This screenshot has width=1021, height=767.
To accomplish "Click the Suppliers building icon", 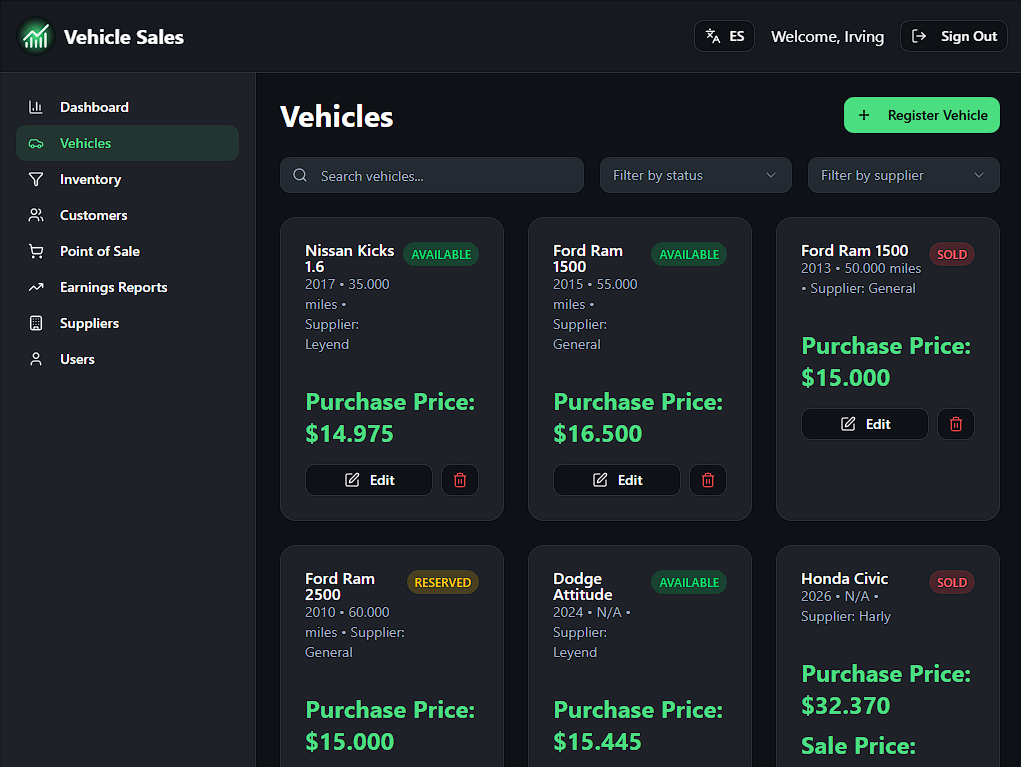I will coord(36,323).
